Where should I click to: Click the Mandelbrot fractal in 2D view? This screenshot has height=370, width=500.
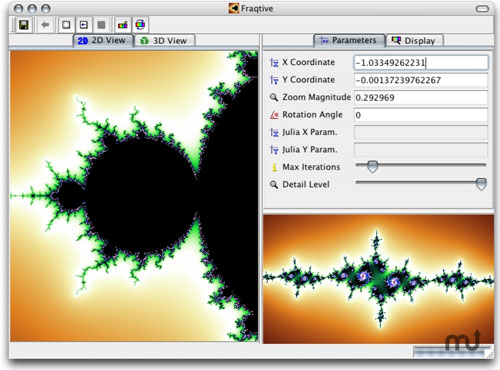[x=134, y=196]
